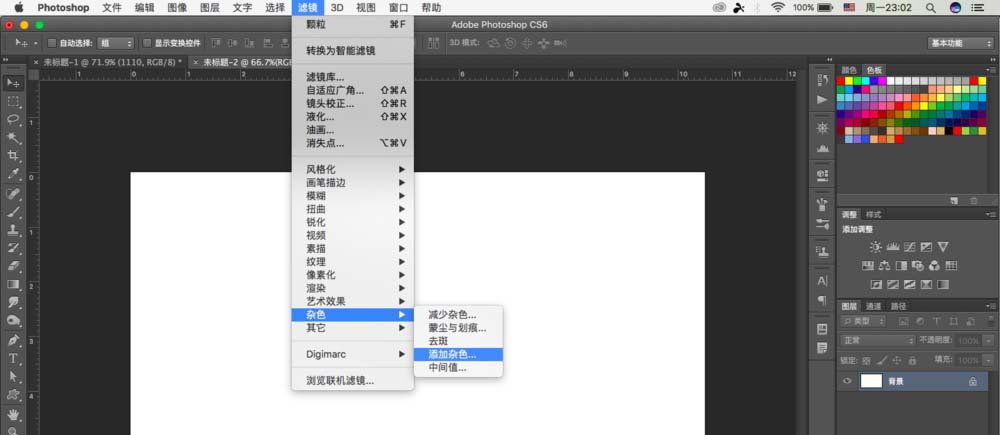Open the Character panel 'A|' icon
The height and width of the screenshot is (435, 1000).
(x=822, y=281)
